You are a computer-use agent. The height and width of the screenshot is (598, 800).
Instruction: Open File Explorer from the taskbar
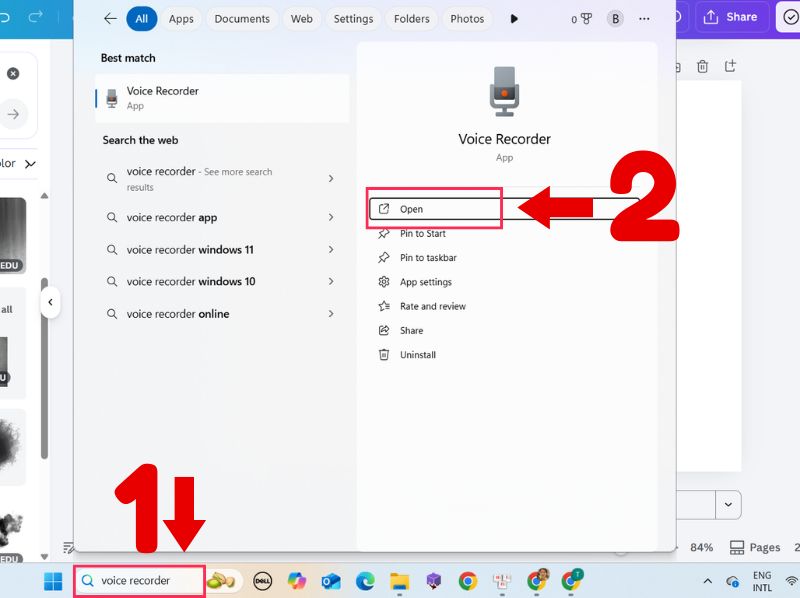pyautogui.click(x=399, y=581)
